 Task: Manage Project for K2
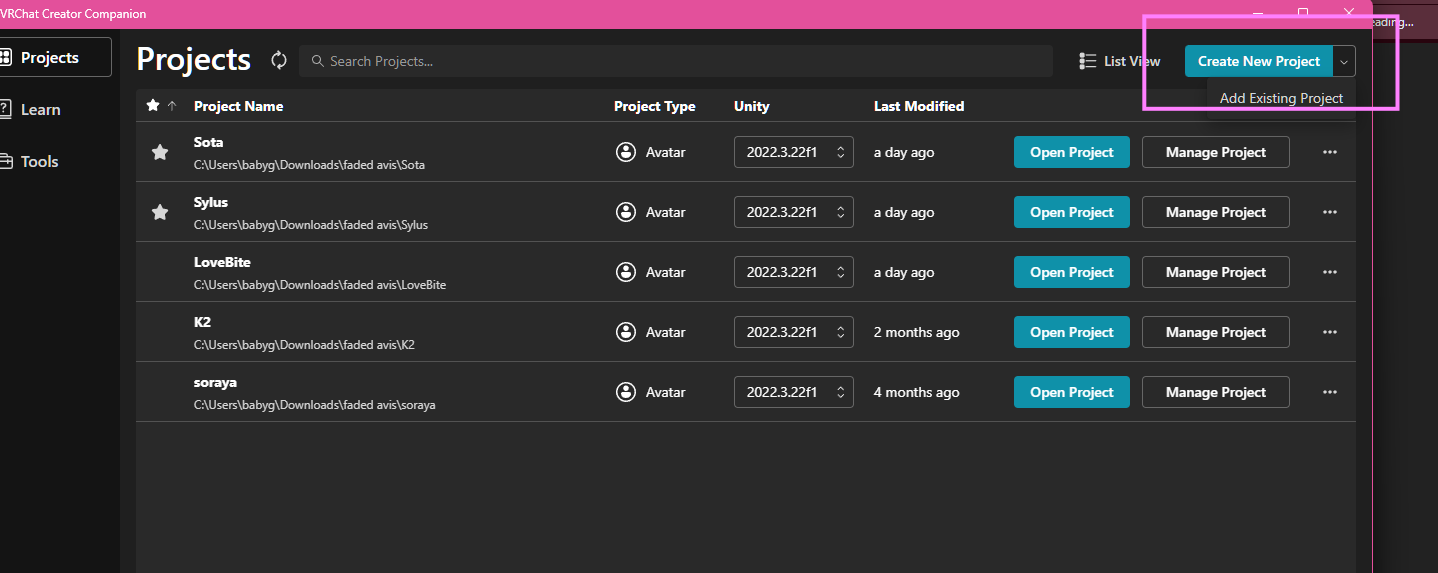tap(1216, 332)
